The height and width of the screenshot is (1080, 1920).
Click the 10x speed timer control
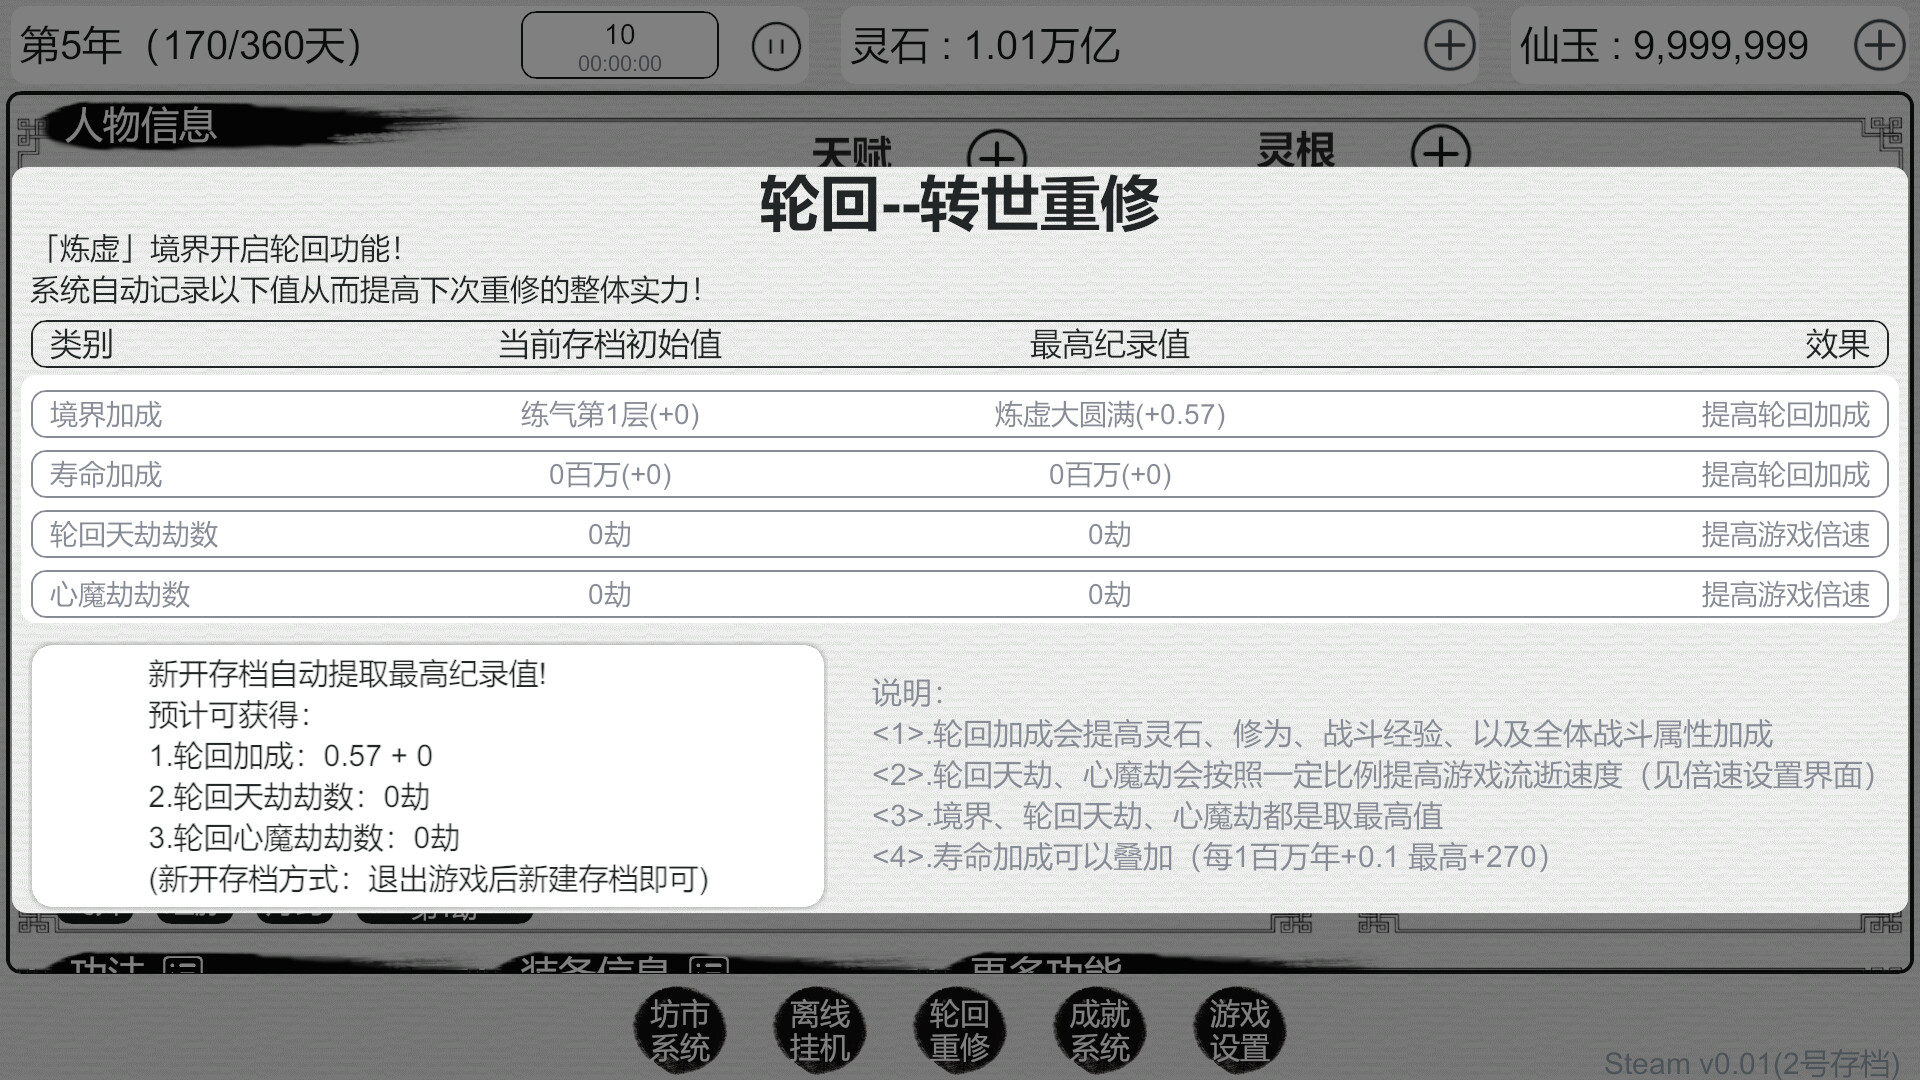point(618,44)
